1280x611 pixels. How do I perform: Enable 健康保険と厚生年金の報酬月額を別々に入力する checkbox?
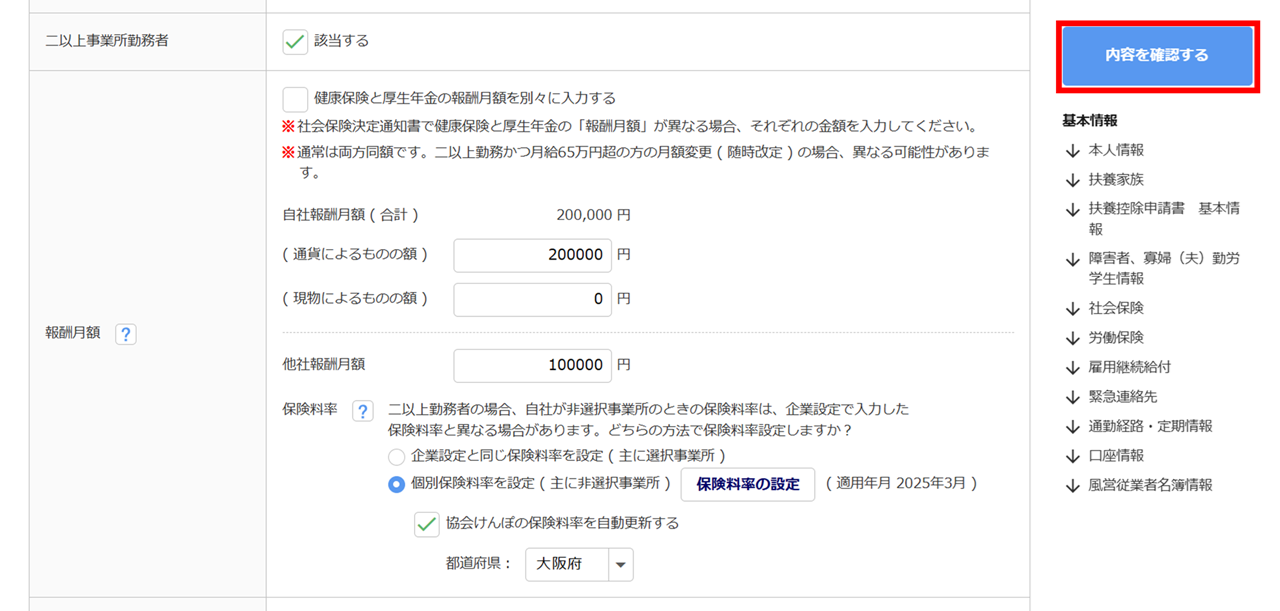(x=295, y=99)
